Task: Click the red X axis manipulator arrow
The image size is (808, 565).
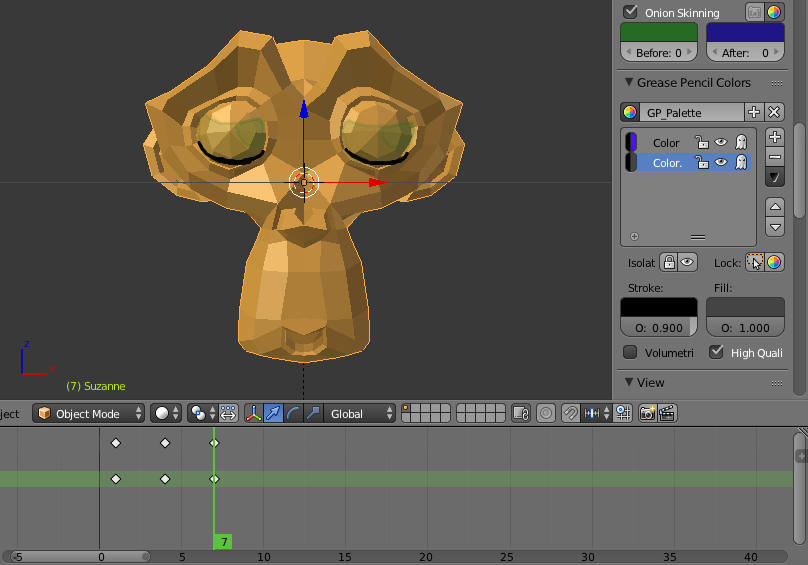Action: point(377,182)
